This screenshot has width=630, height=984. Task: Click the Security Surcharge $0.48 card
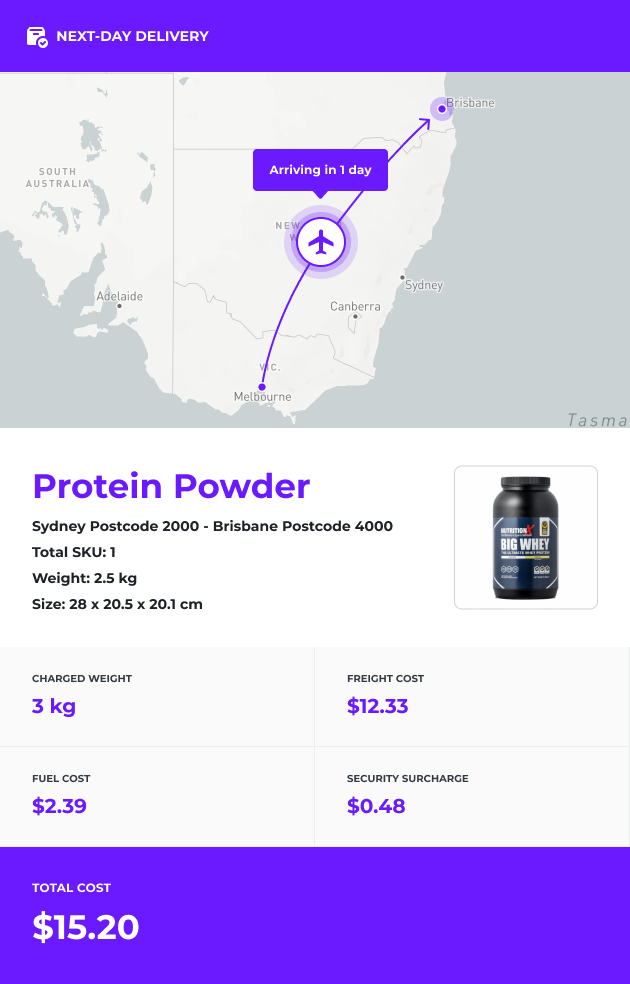(x=472, y=797)
